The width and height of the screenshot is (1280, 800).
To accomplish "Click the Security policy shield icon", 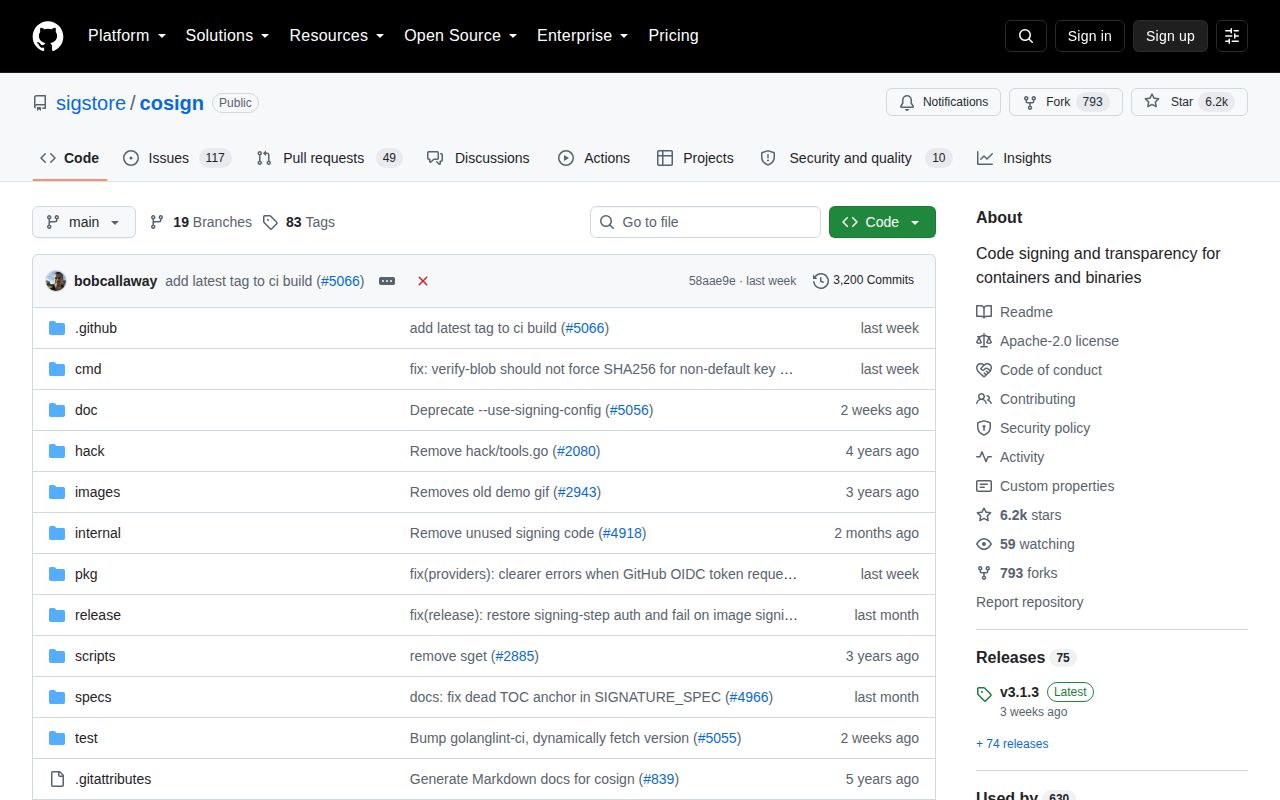I will click(x=984, y=428).
